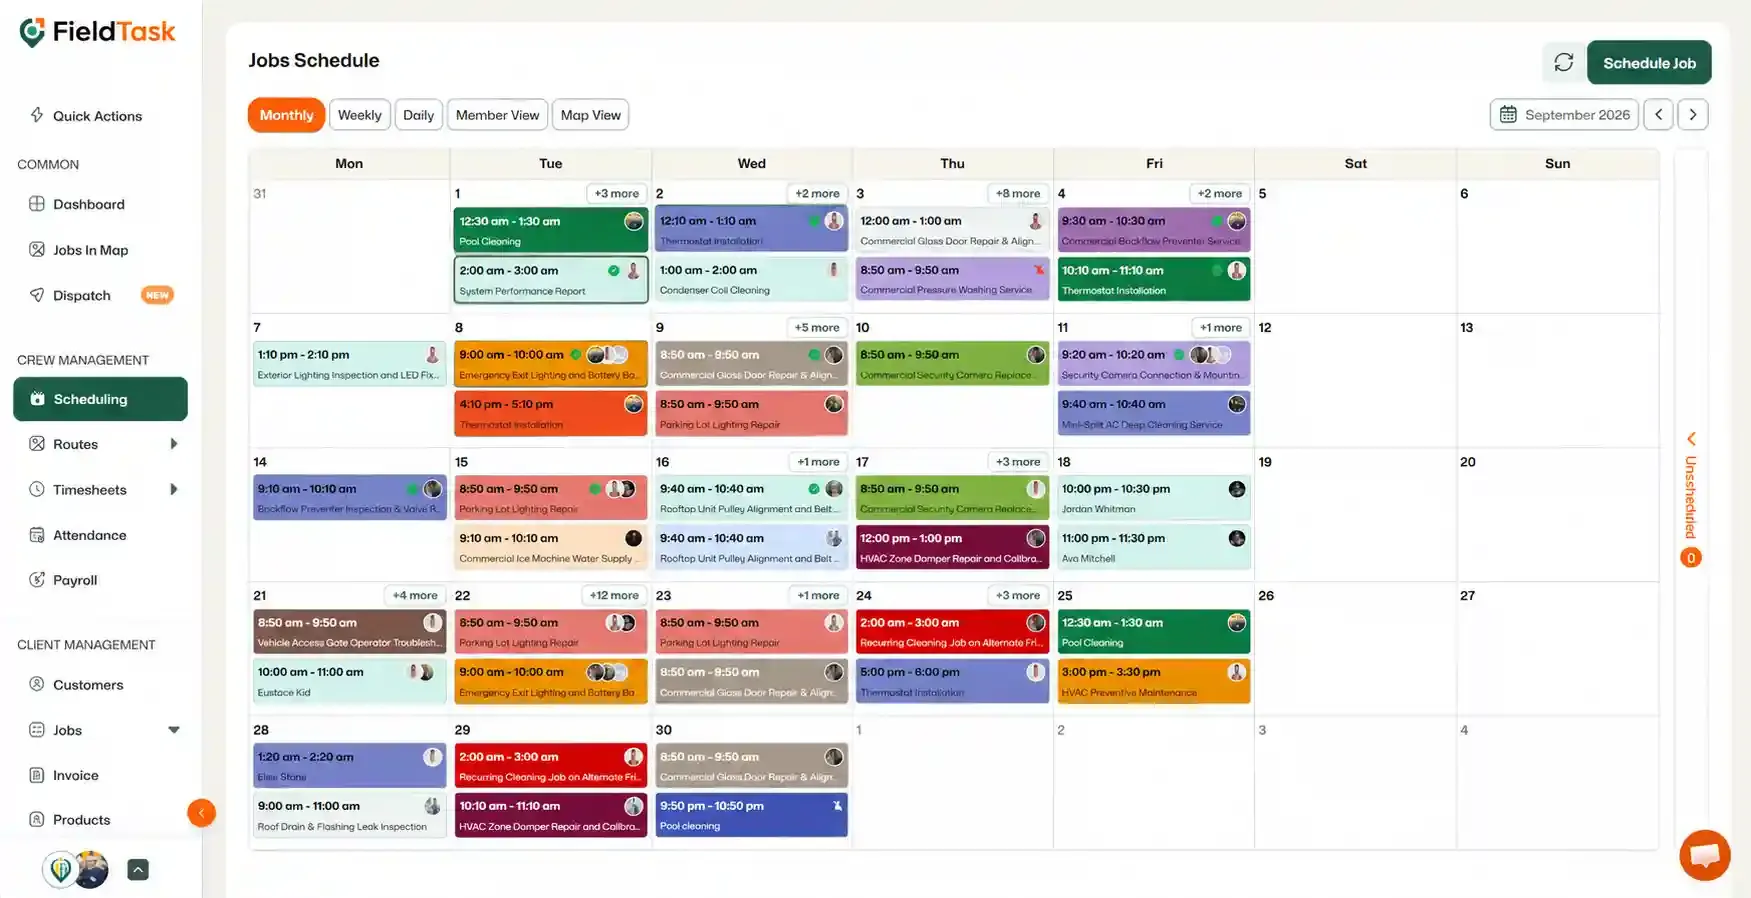Viewport: 1751px width, 898px height.
Task: Switch to Map View tab
Action: [x=590, y=114]
